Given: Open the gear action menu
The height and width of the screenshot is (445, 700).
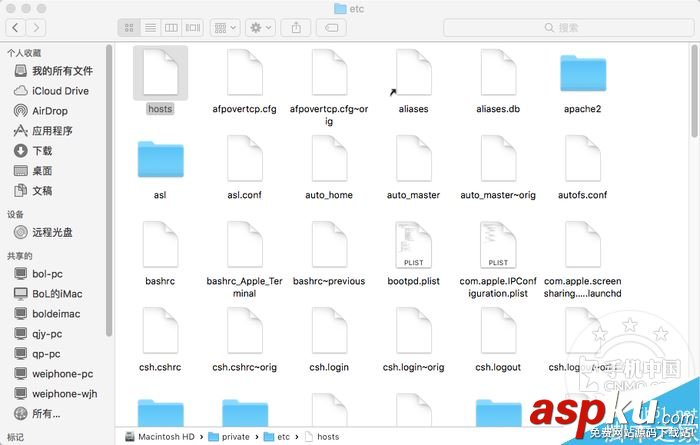Looking at the screenshot, I should 261,28.
